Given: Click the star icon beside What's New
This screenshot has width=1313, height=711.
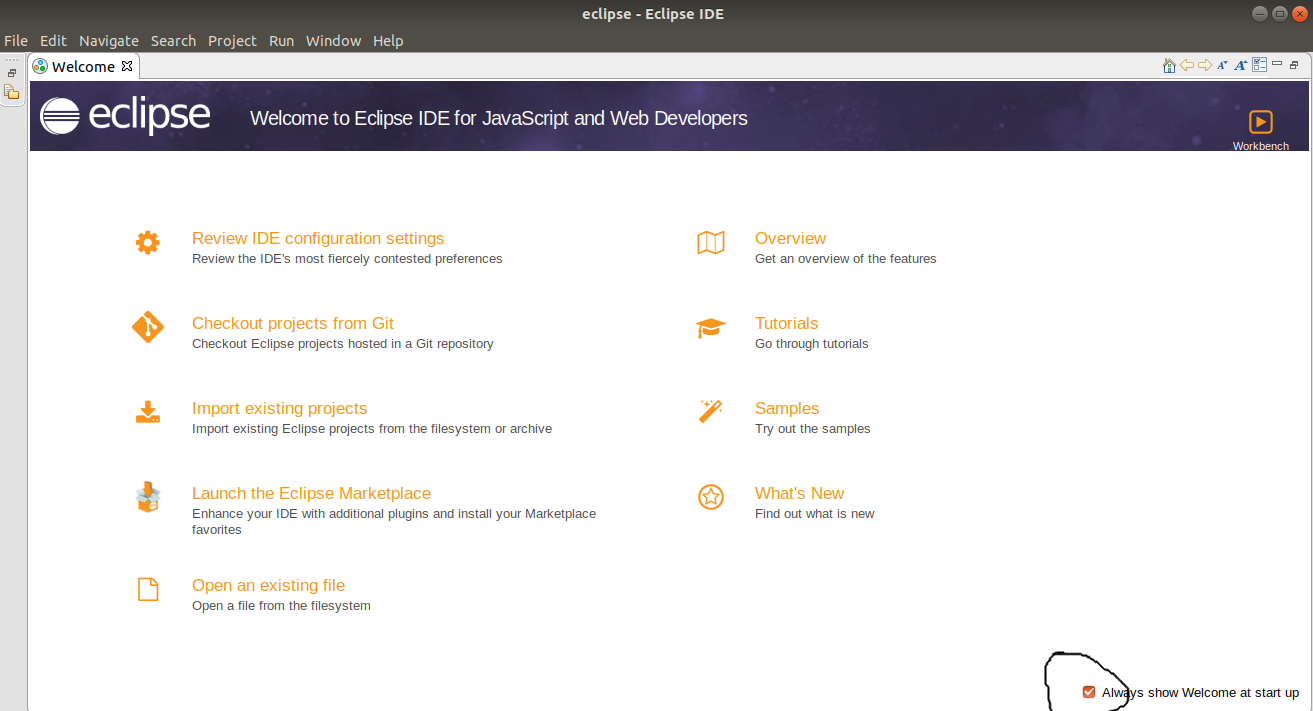Looking at the screenshot, I should (x=711, y=497).
